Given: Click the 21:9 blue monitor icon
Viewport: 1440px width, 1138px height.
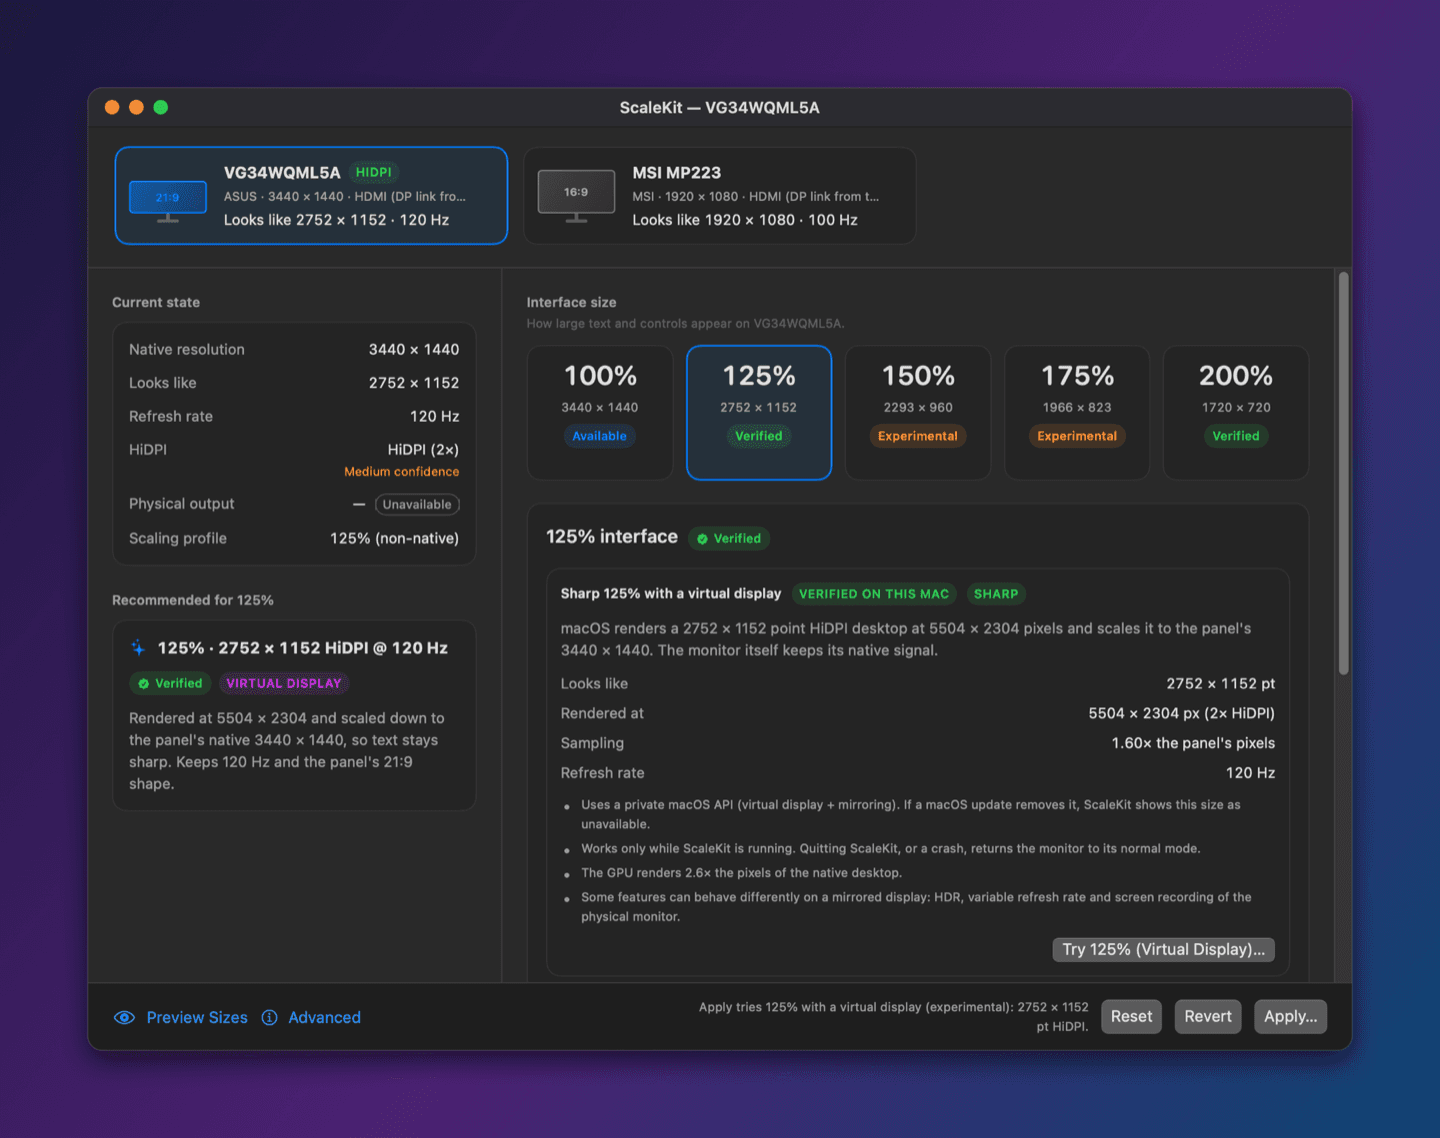Looking at the screenshot, I should [168, 200].
